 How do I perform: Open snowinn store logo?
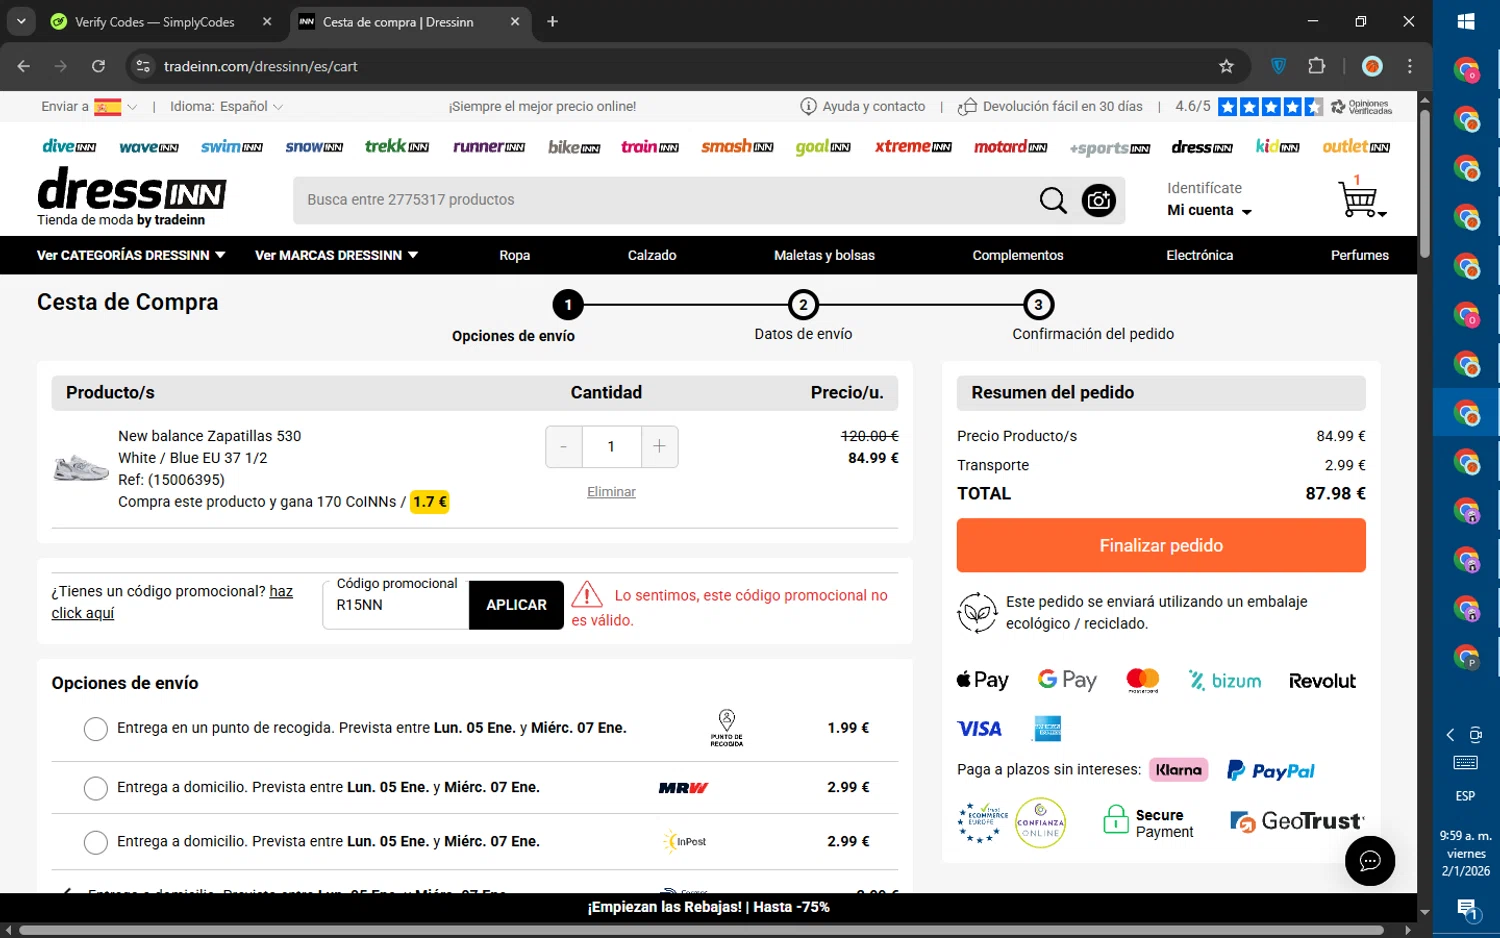tap(314, 147)
